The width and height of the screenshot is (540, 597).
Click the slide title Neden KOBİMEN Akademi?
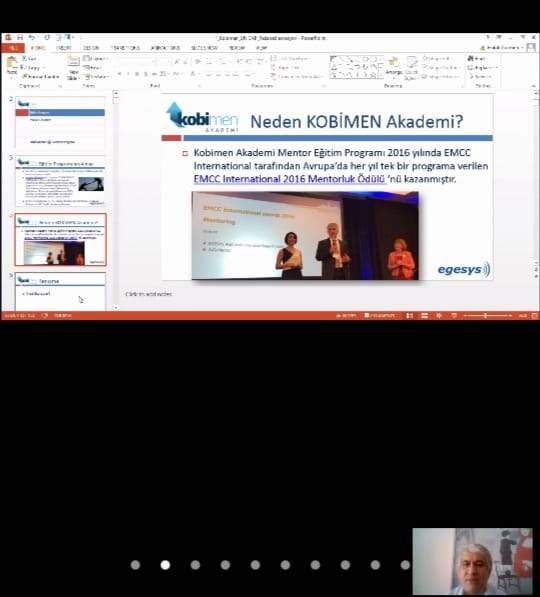pos(356,121)
